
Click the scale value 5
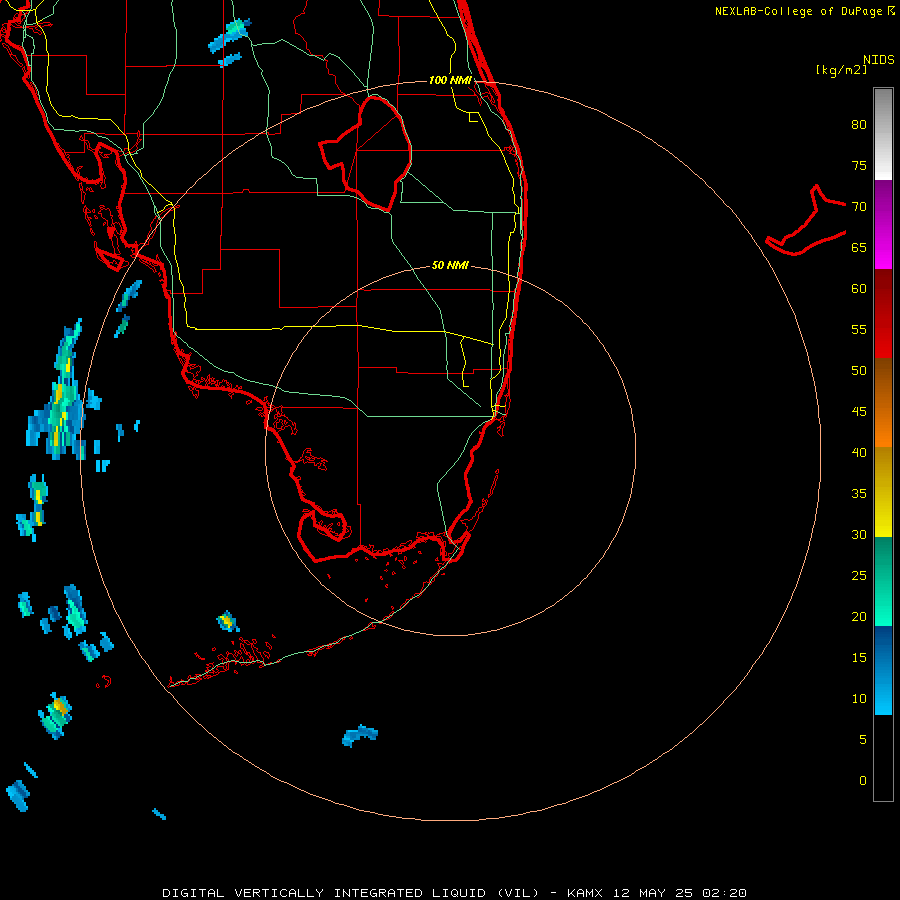coord(863,739)
